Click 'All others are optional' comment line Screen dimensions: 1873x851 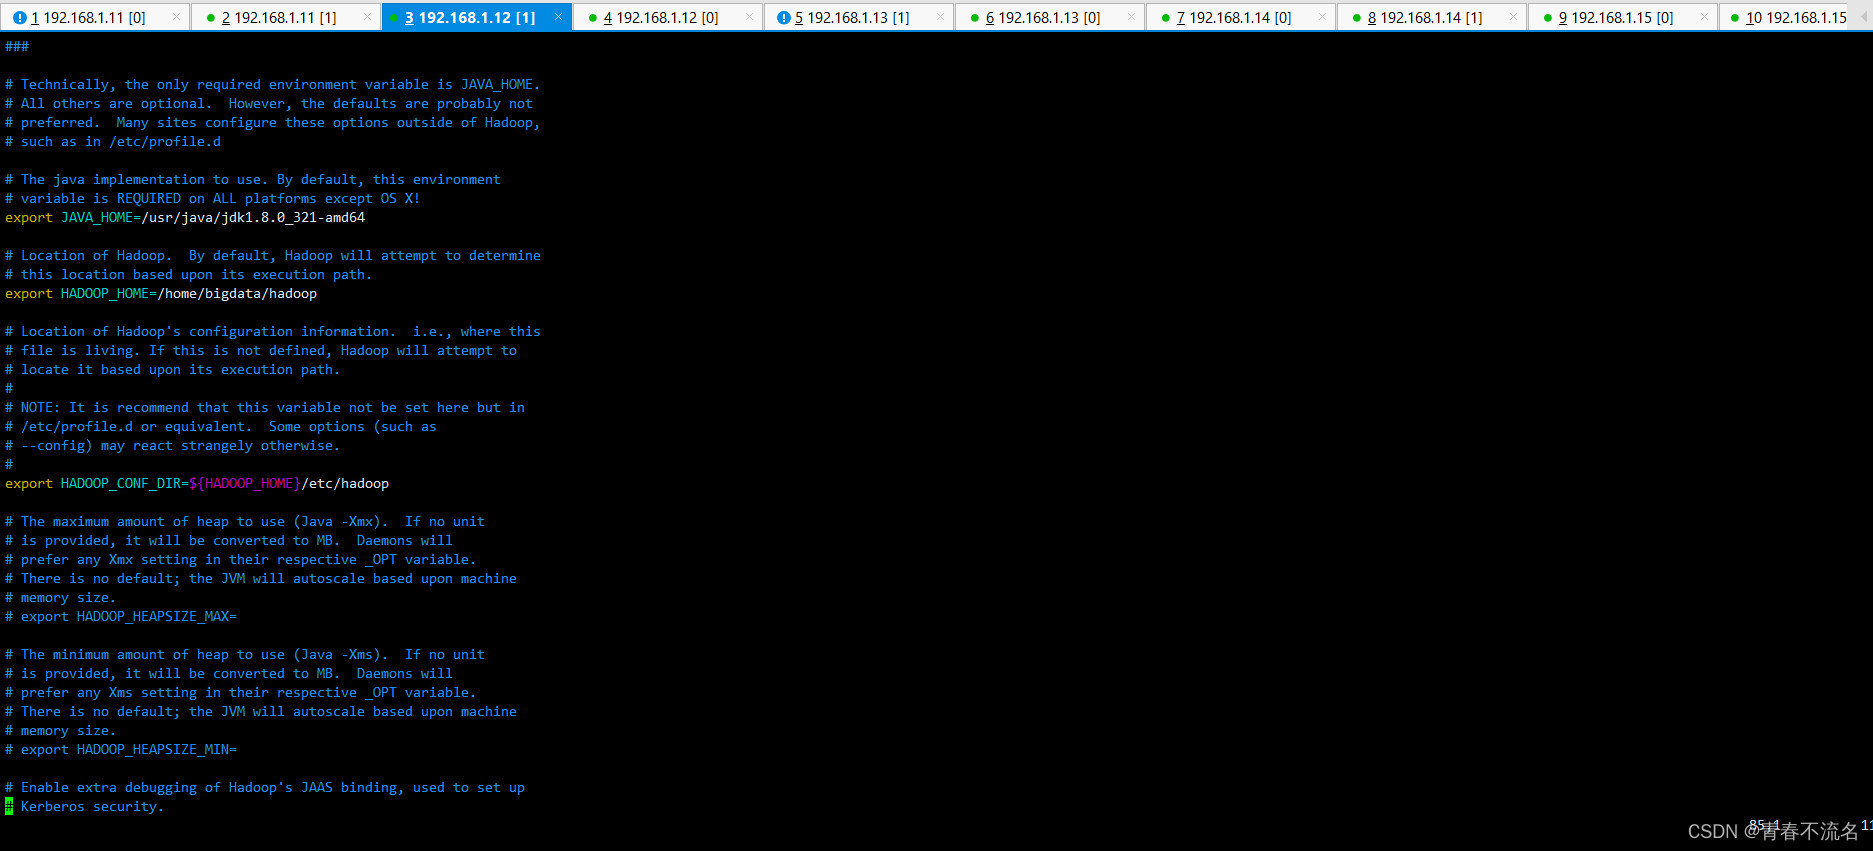click(269, 103)
